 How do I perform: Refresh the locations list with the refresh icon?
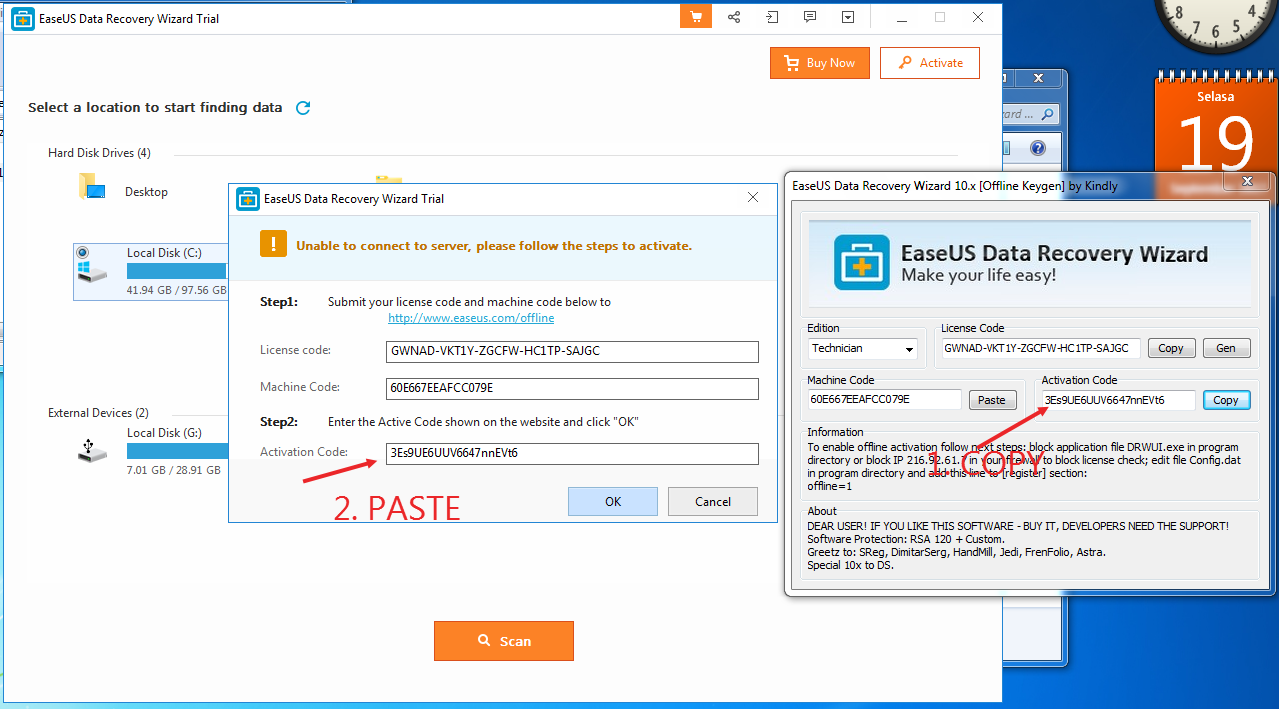click(x=302, y=107)
